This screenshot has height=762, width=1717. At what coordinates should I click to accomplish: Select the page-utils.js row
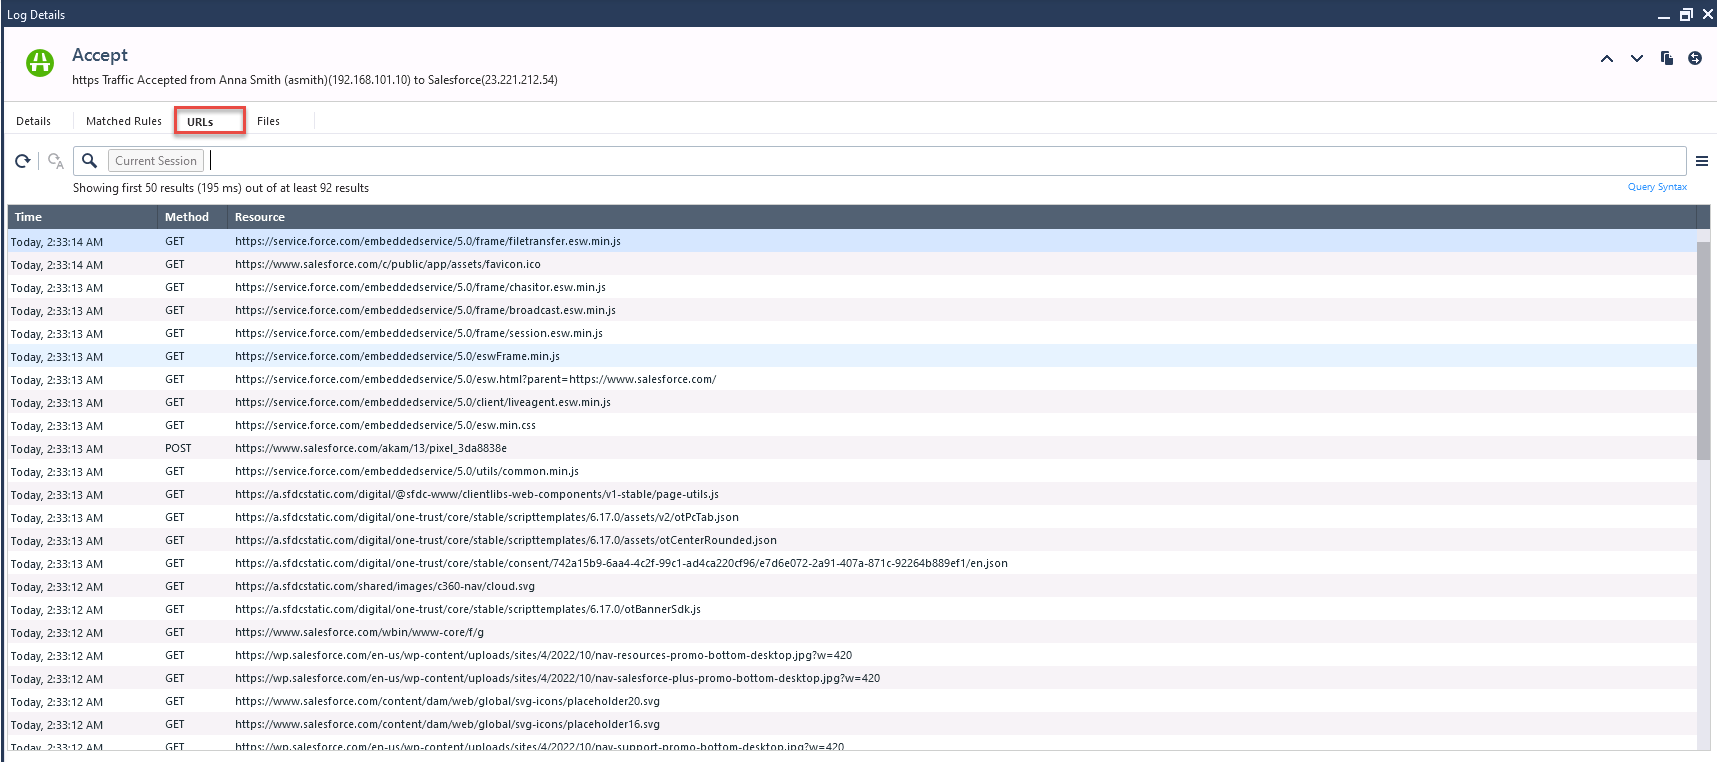pos(852,494)
